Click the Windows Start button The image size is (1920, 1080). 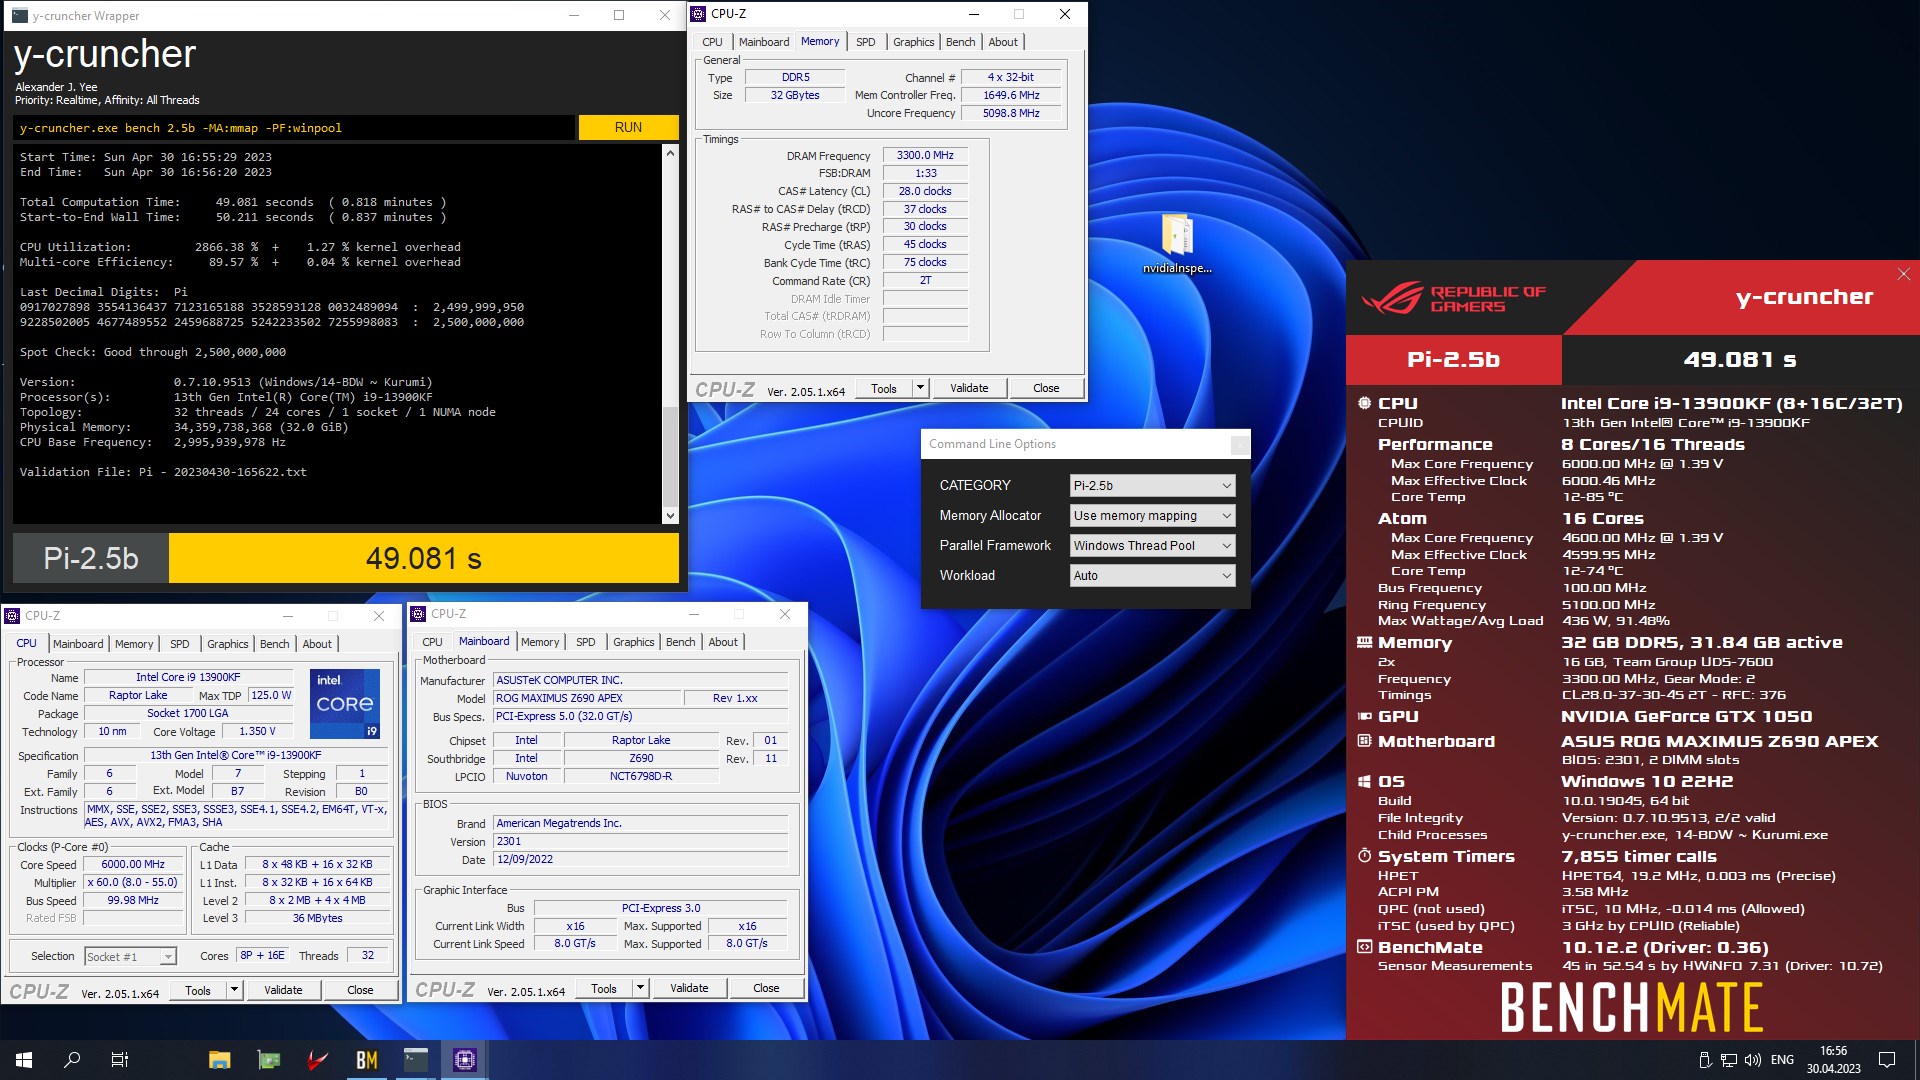[24, 1060]
